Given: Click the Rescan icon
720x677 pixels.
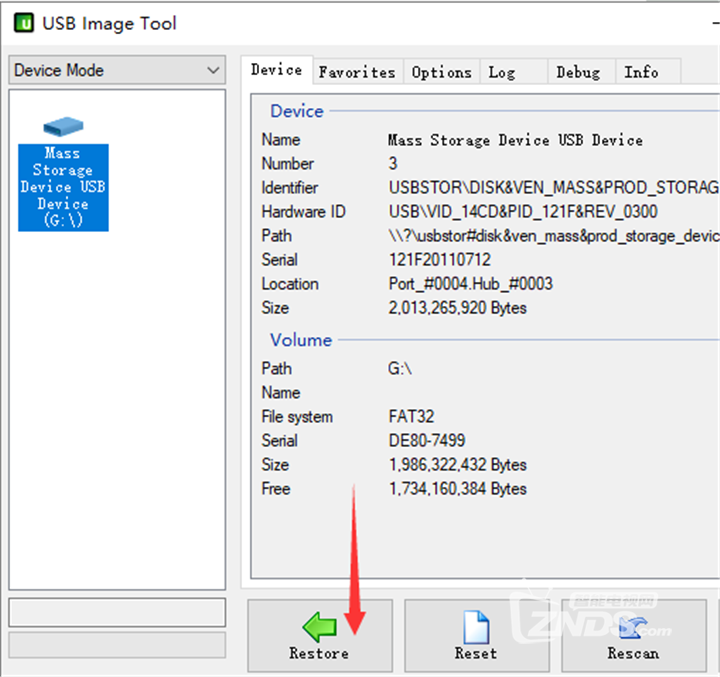Looking at the screenshot, I should (x=633, y=627).
